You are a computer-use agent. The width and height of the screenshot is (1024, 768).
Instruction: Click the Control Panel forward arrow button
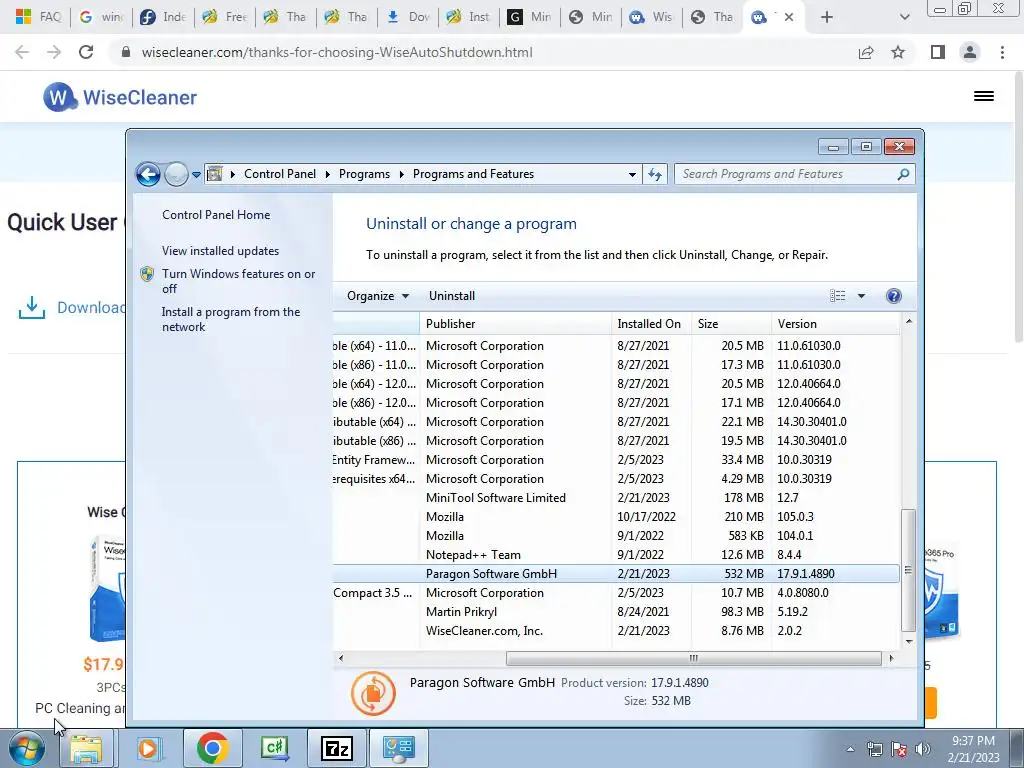click(x=176, y=174)
